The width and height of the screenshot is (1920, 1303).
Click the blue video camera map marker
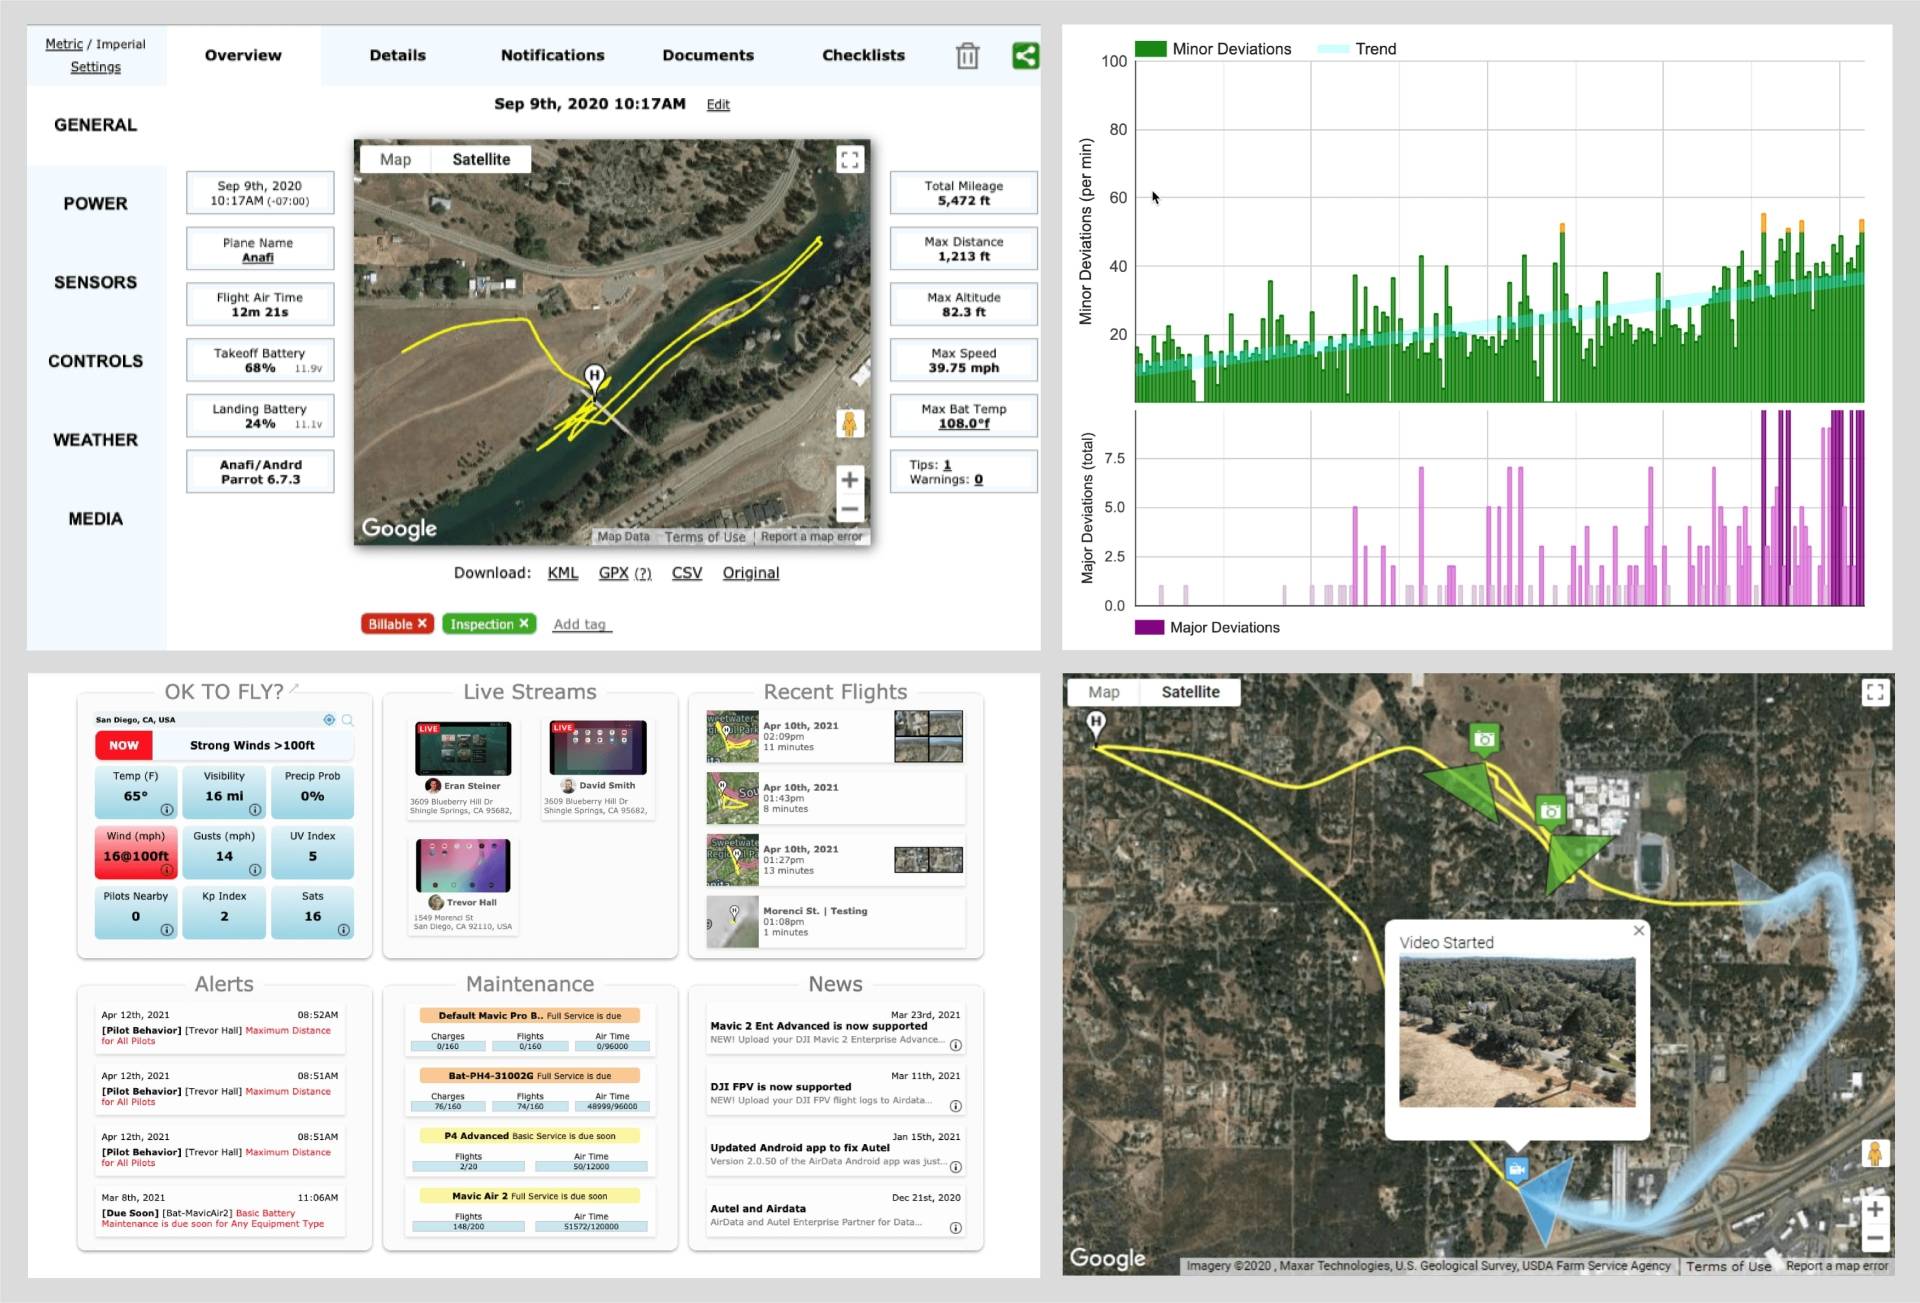click(1516, 1169)
